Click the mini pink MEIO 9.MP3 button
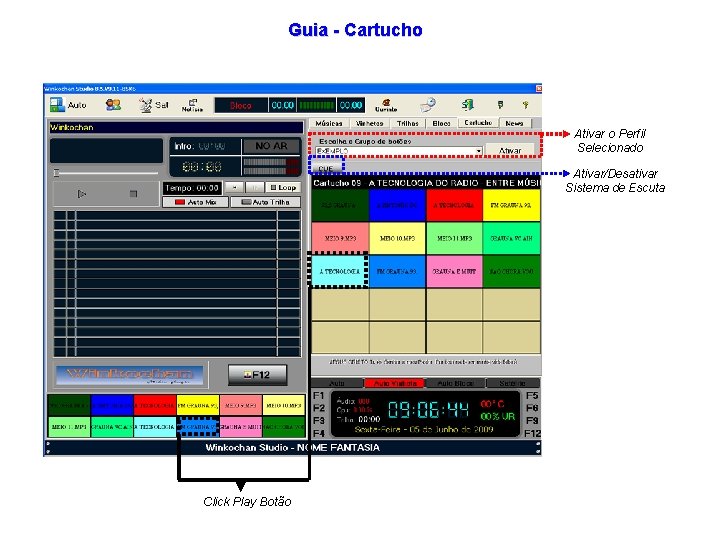 click(x=241, y=405)
